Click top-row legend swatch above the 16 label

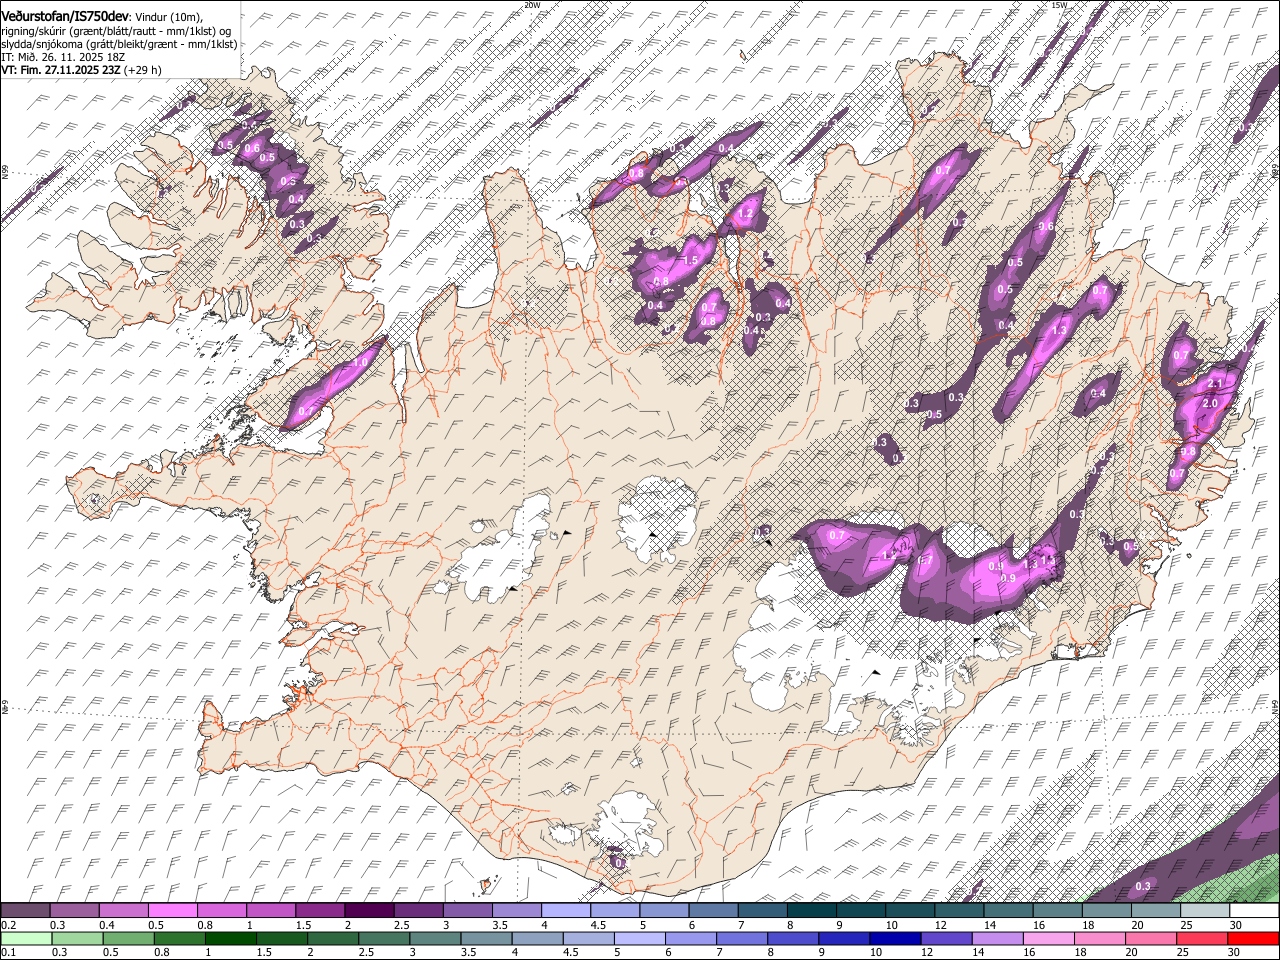tap(1057, 911)
